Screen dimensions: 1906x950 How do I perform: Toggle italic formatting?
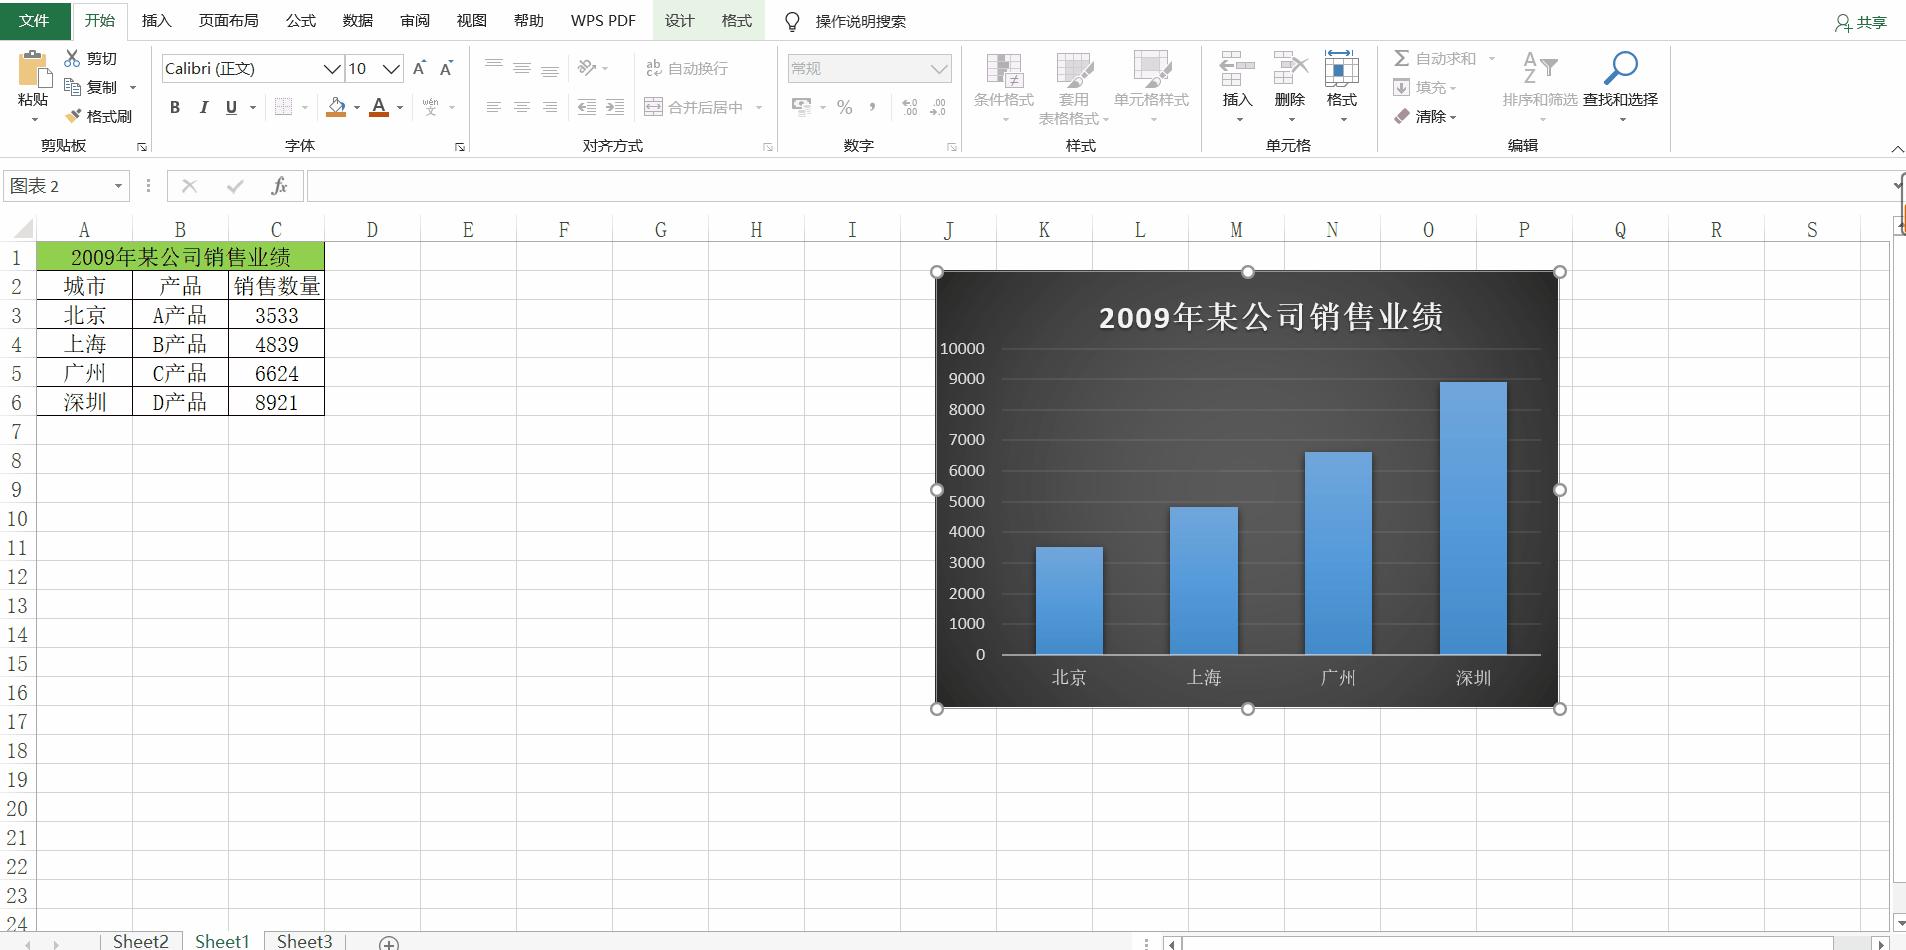tap(203, 107)
